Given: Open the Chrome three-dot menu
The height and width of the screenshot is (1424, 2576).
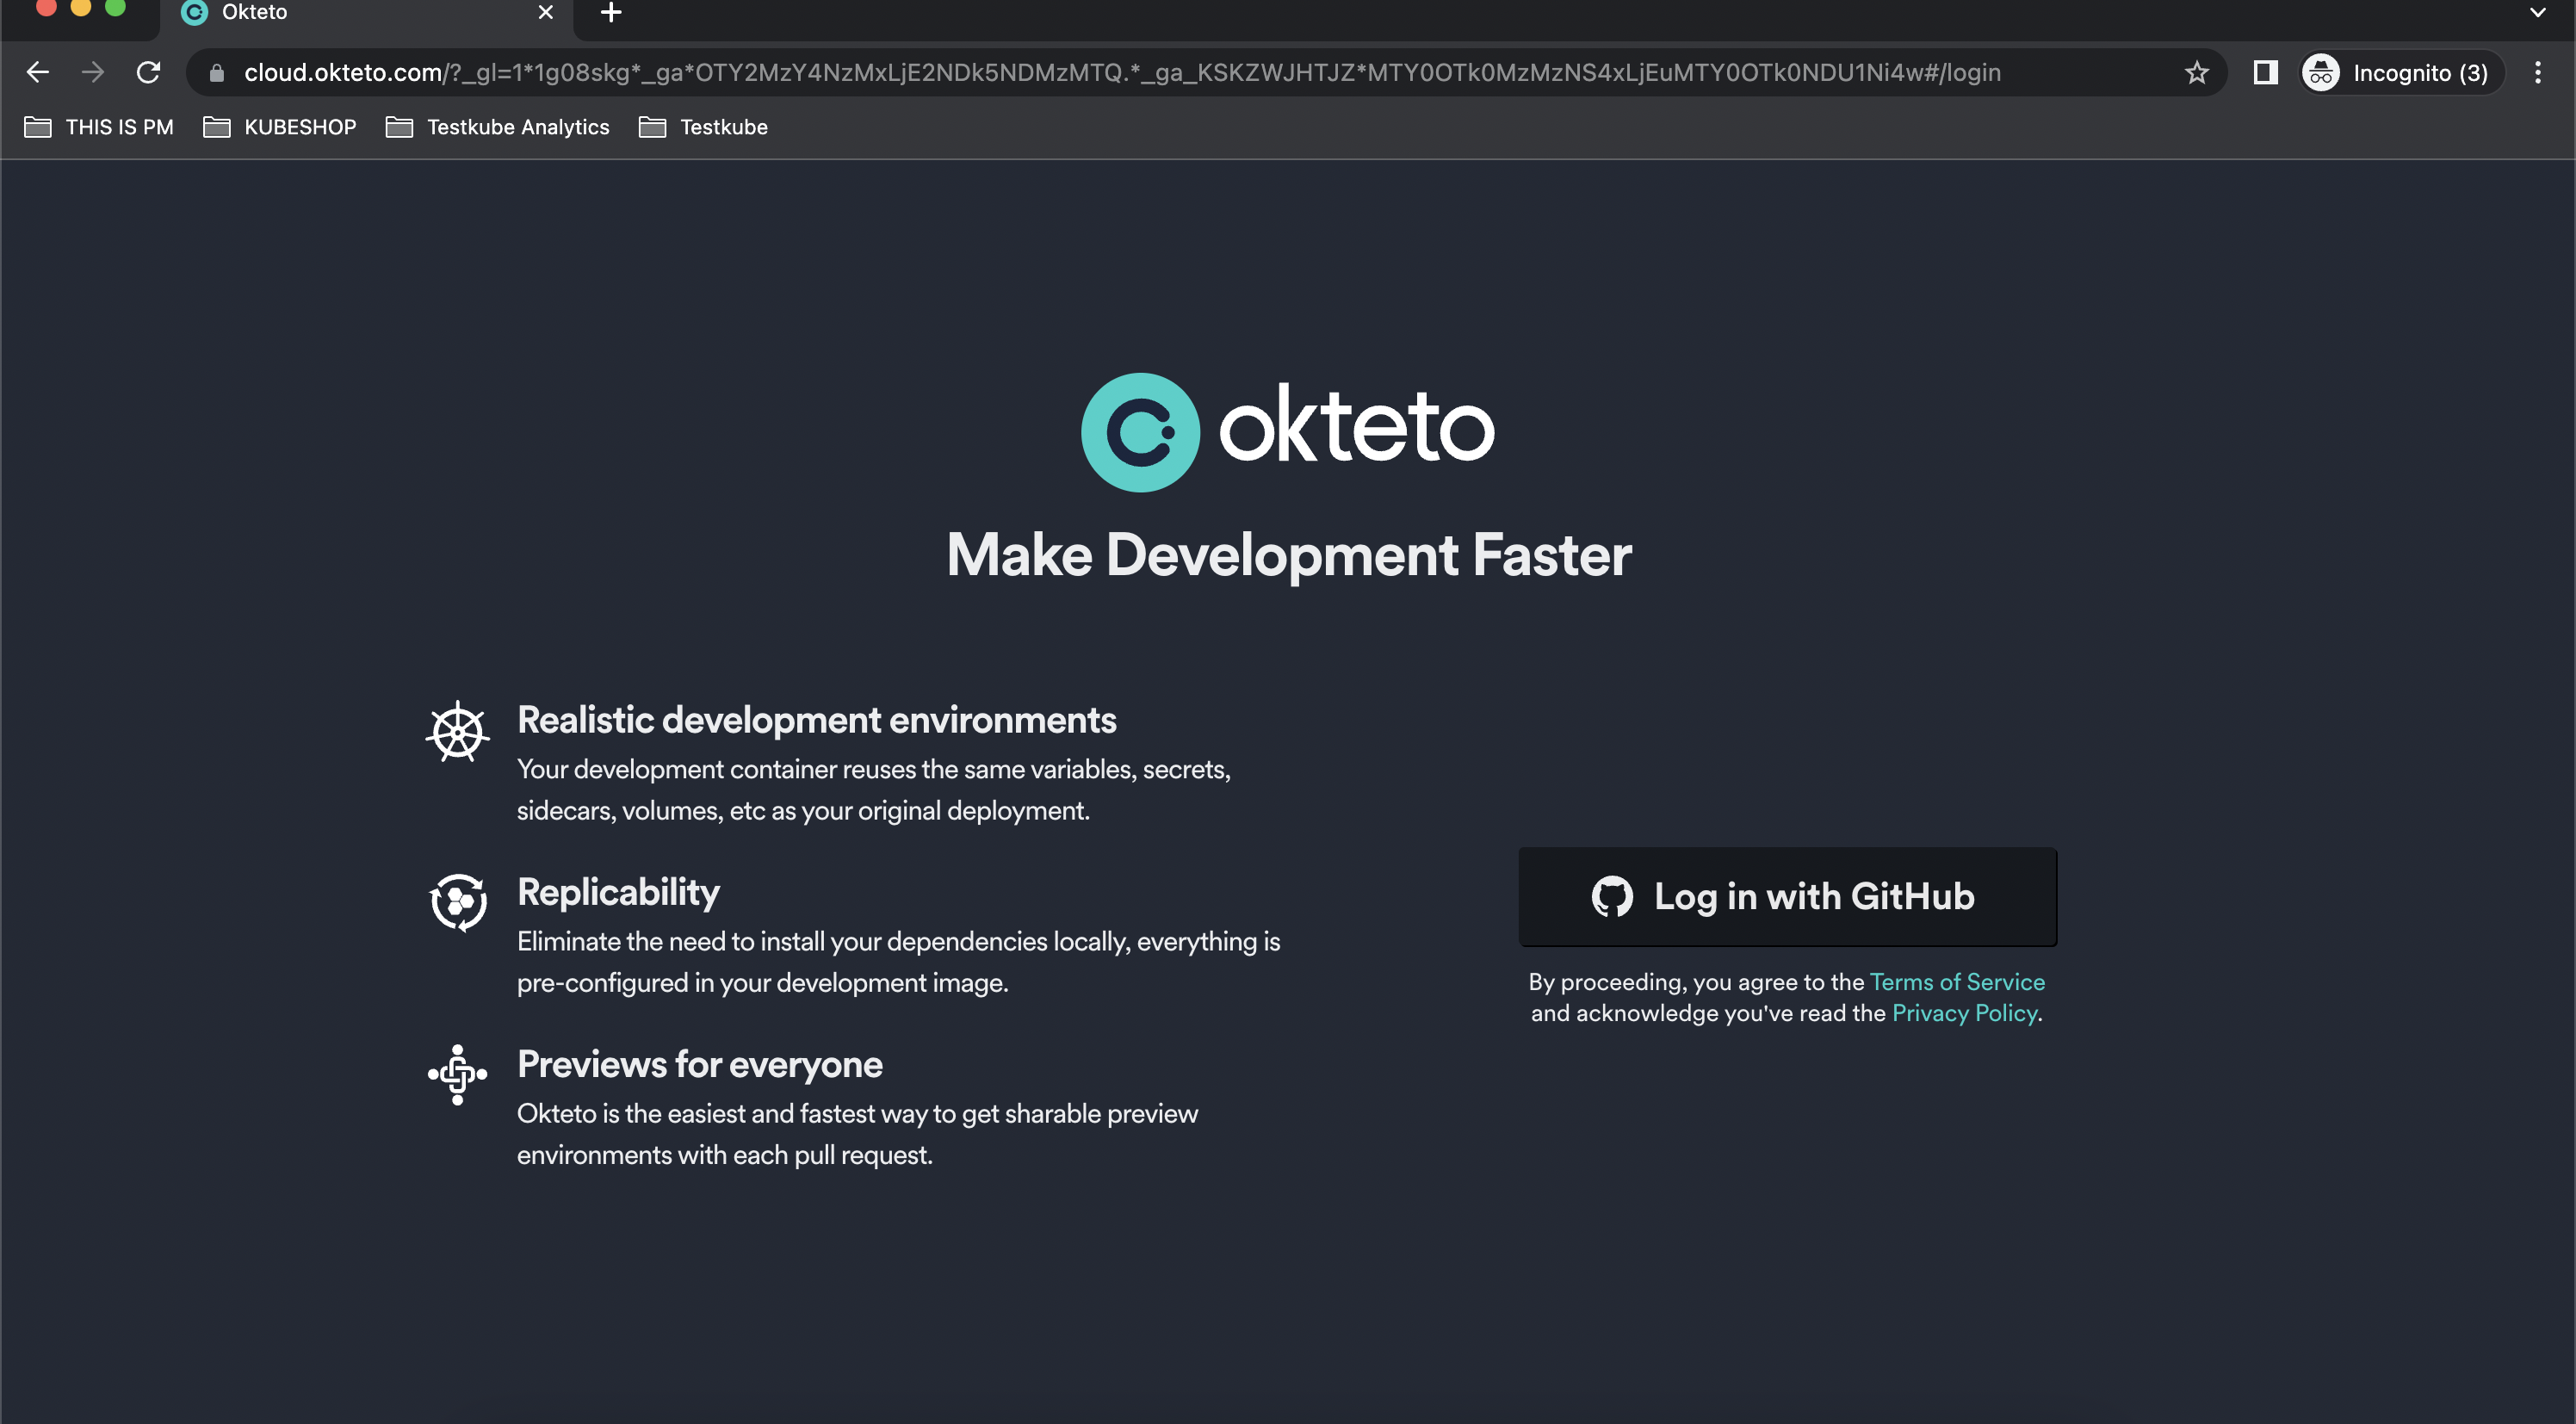Looking at the screenshot, I should 2537,73.
